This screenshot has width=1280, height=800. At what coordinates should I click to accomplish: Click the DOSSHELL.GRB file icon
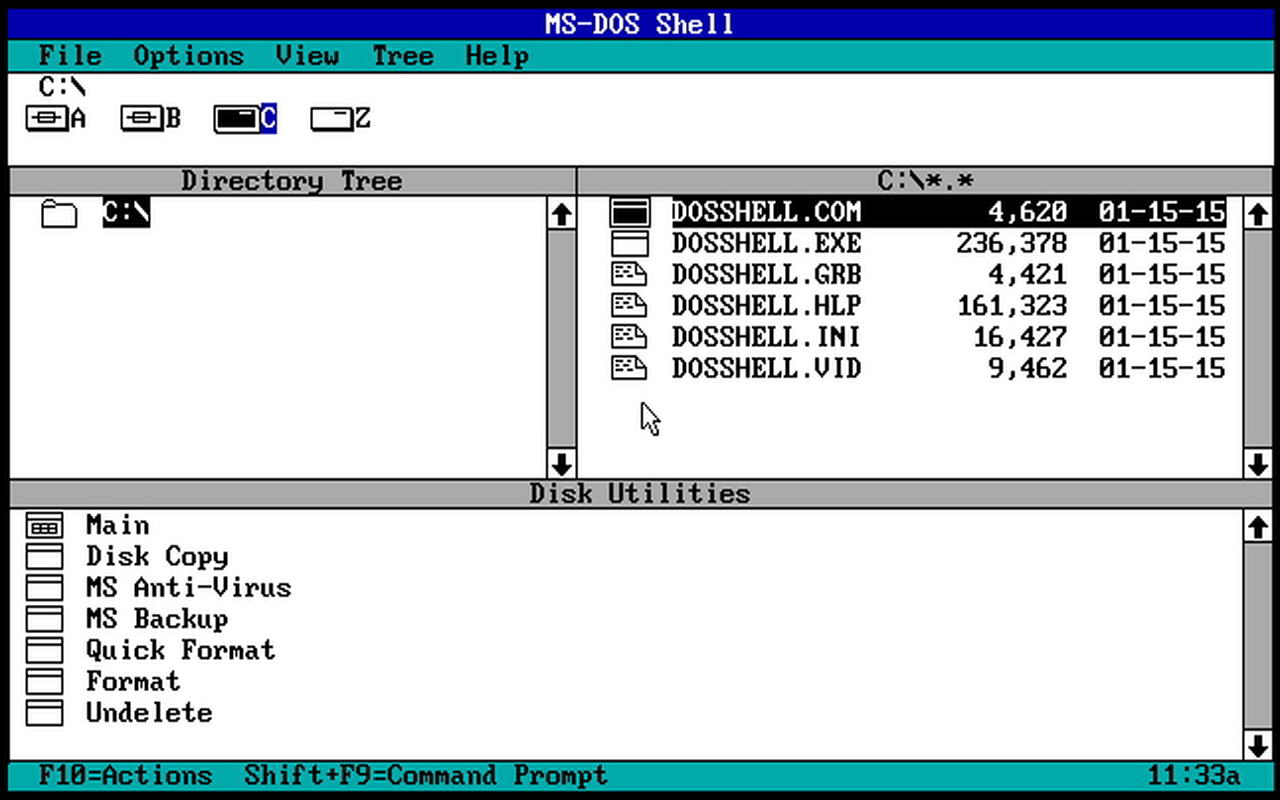[x=629, y=275]
